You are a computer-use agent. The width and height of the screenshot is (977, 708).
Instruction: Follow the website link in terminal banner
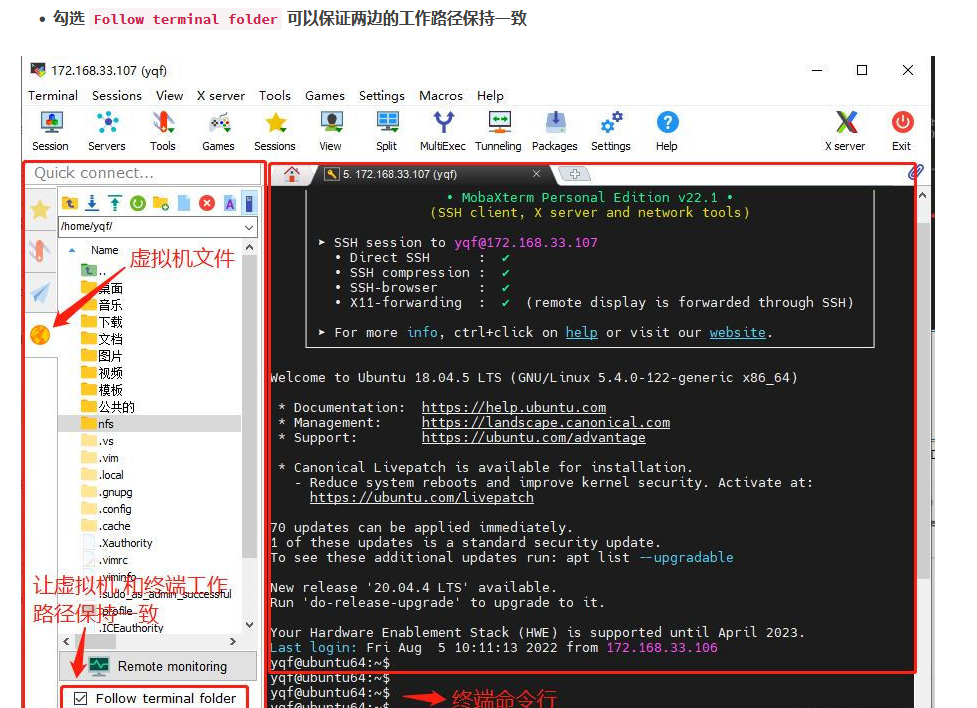tap(737, 332)
